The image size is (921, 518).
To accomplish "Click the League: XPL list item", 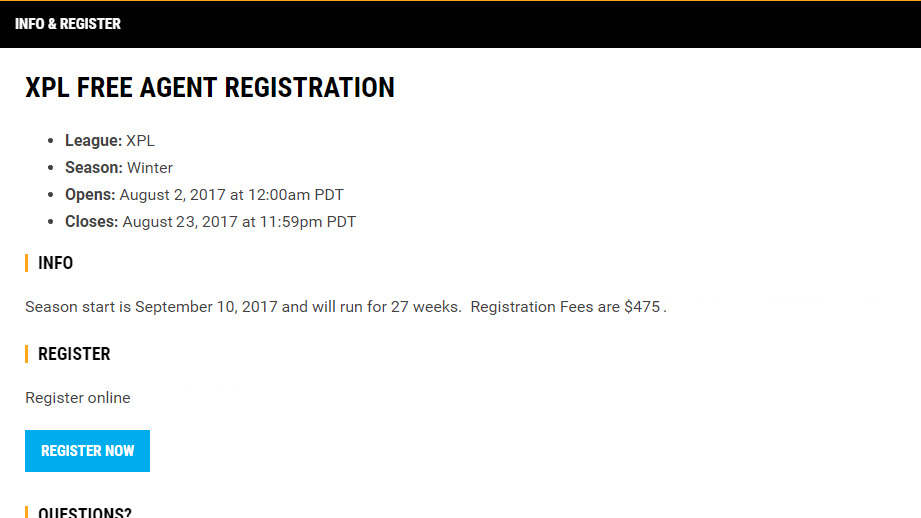I will (x=110, y=141).
